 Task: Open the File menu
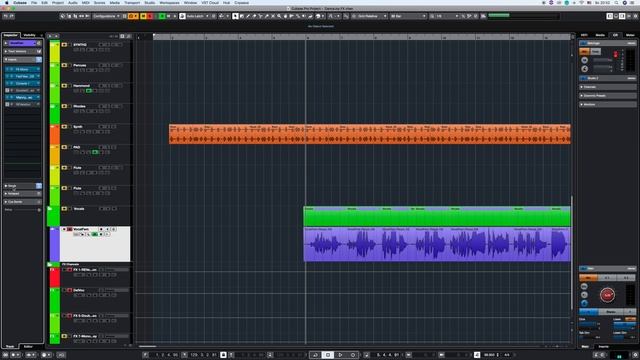(34, 2)
